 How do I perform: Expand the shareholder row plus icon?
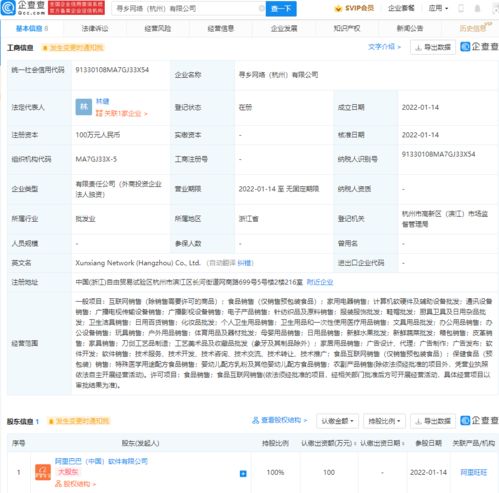(243, 474)
